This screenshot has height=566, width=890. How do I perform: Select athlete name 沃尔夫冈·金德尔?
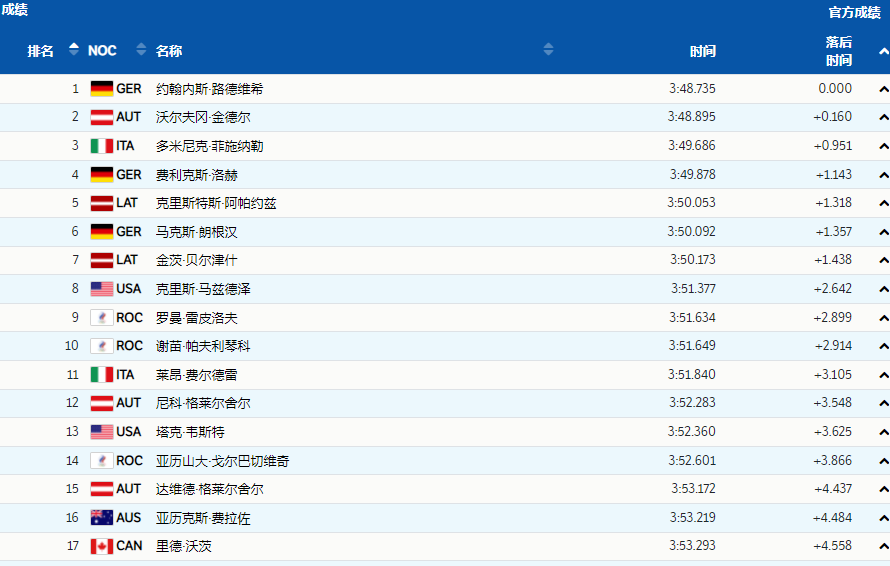pyautogui.click(x=203, y=118)
